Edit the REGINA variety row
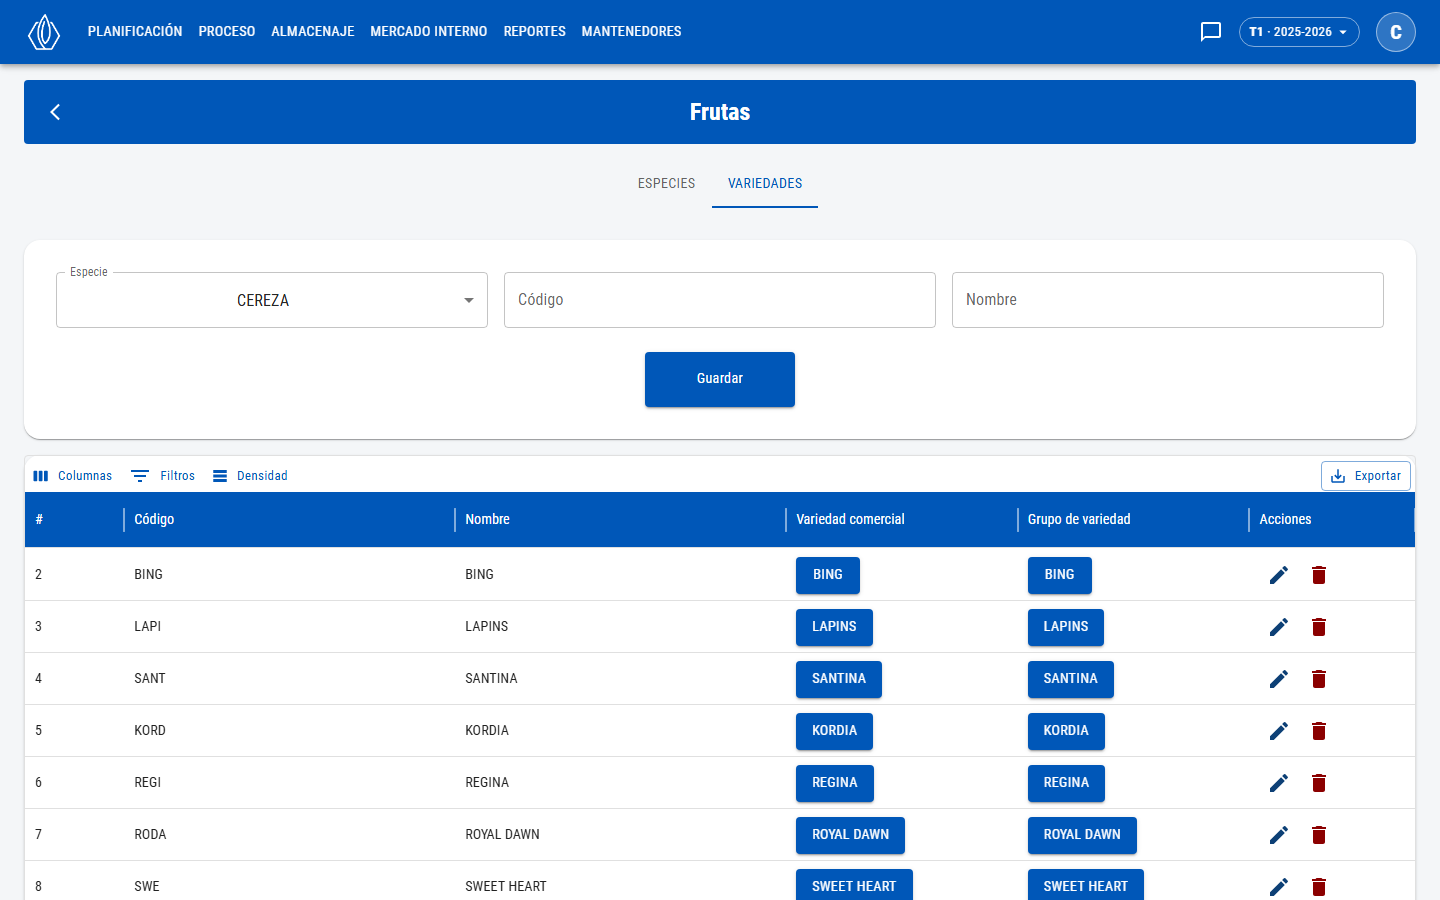 [x=1279, y=783]
